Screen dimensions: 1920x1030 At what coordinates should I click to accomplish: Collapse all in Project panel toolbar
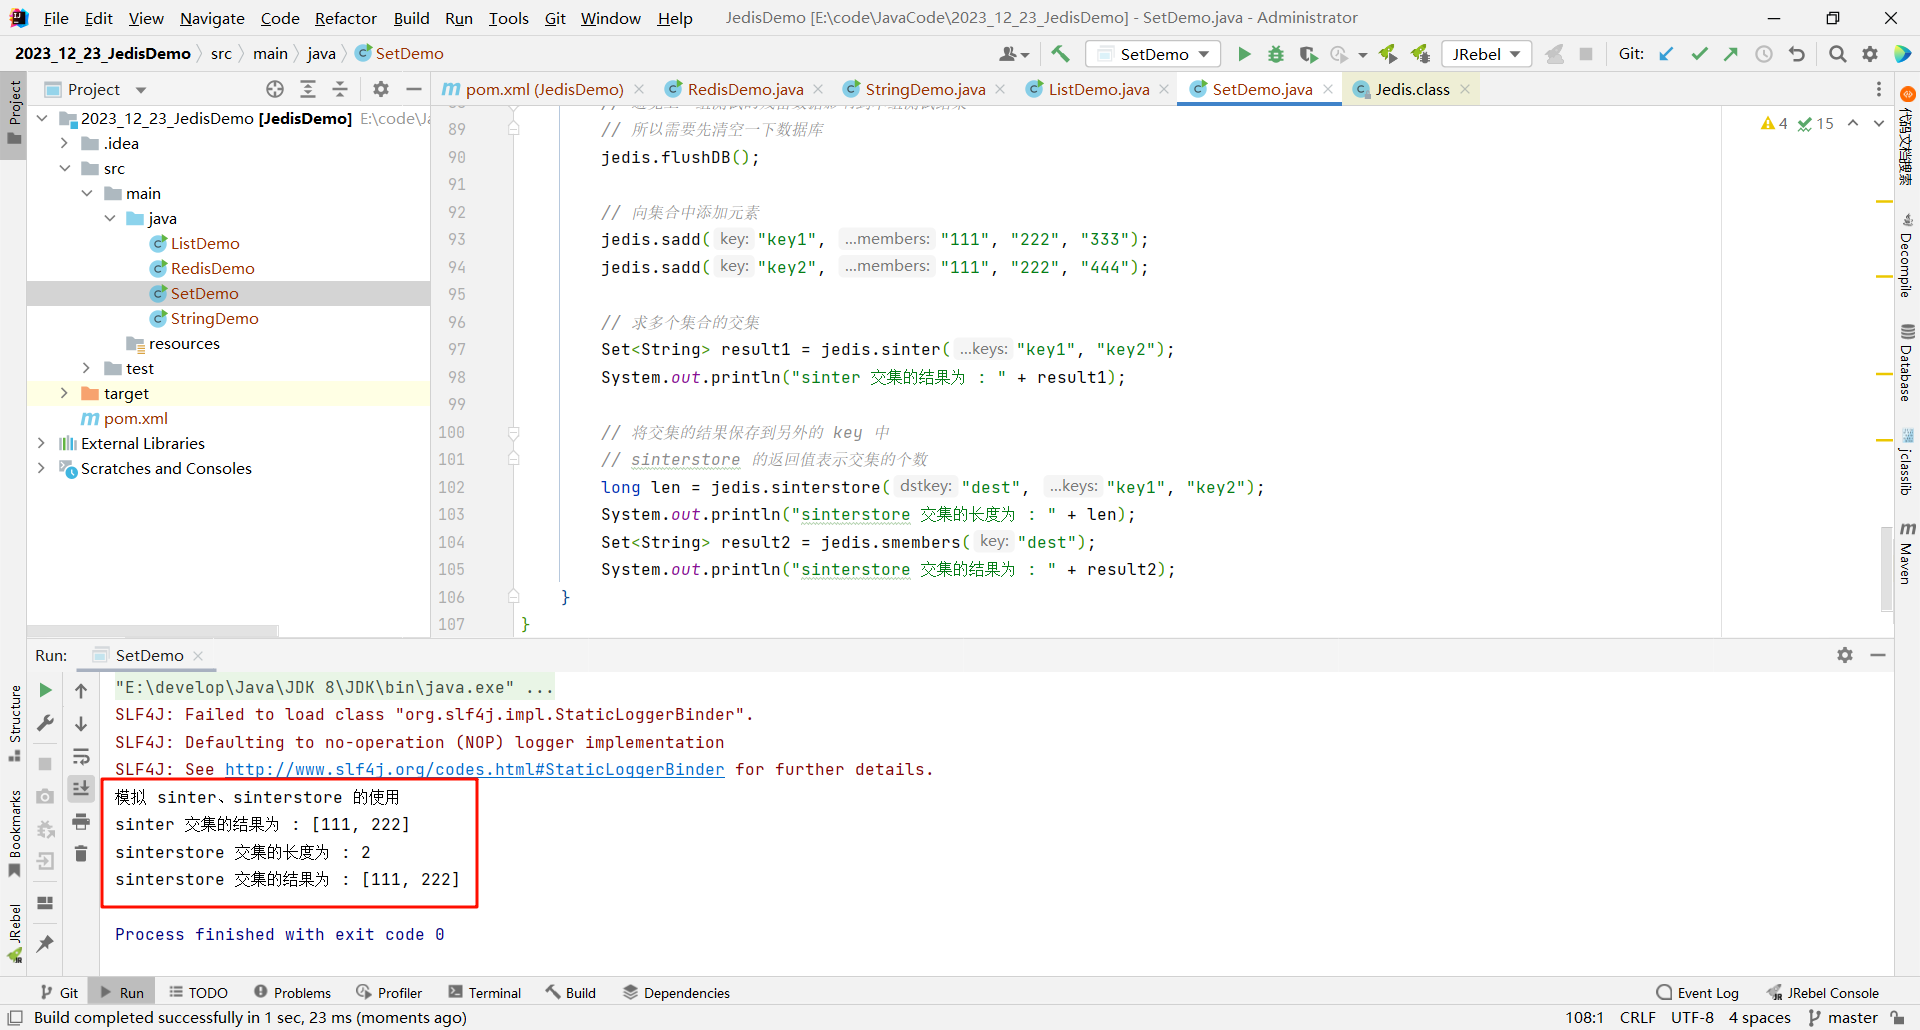click(x=340, y=89)
